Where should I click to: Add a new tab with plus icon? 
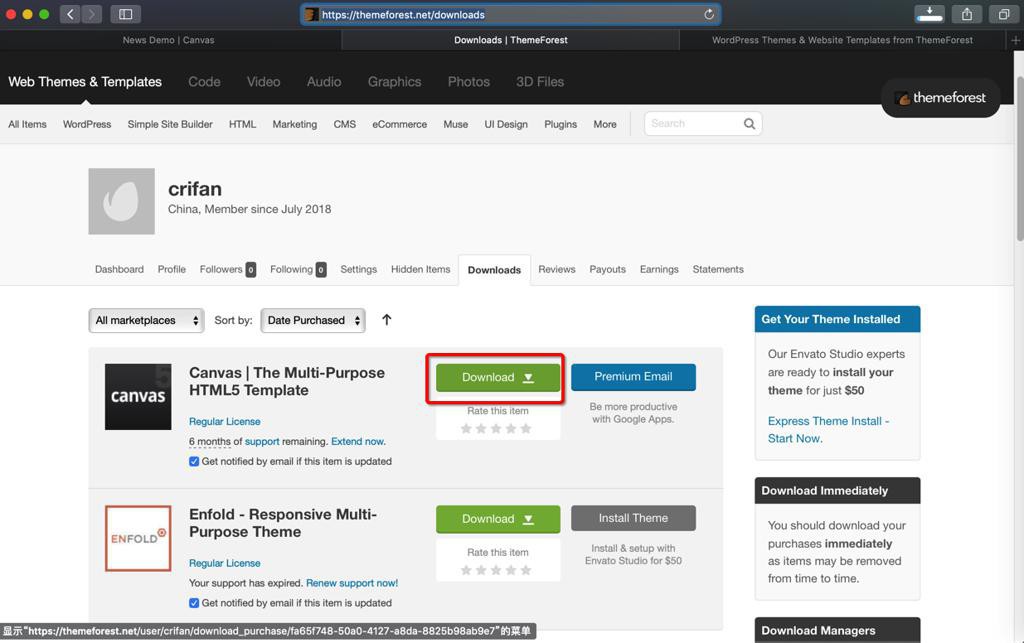(x=1015, y=40)
